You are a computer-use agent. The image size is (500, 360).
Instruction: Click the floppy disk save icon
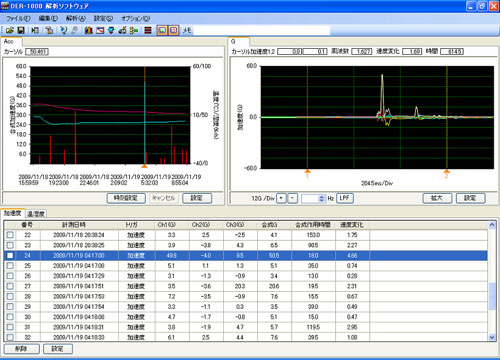pos(21,30)
